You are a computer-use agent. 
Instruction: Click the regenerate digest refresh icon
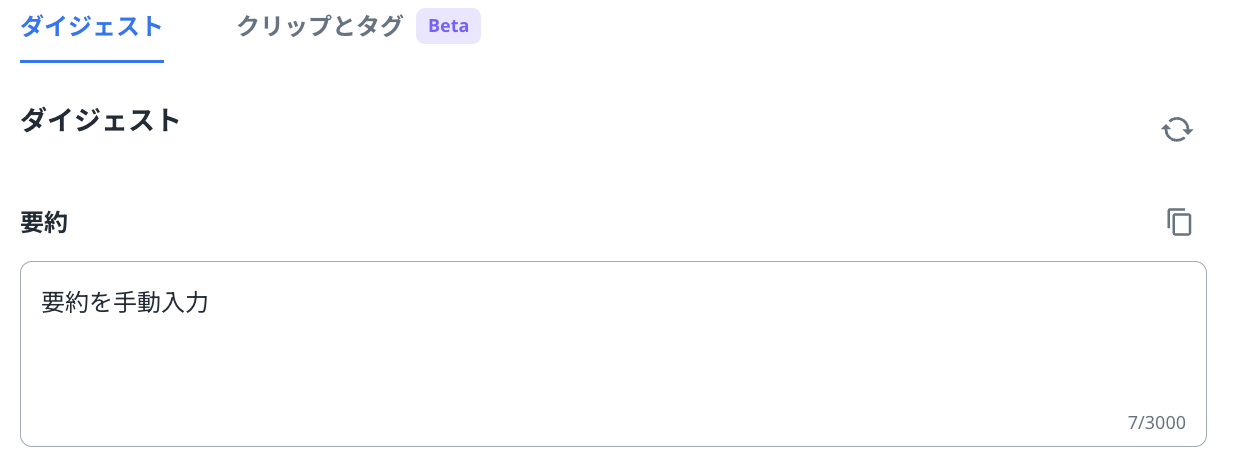pyautogui.click(x=1177, y=129)
